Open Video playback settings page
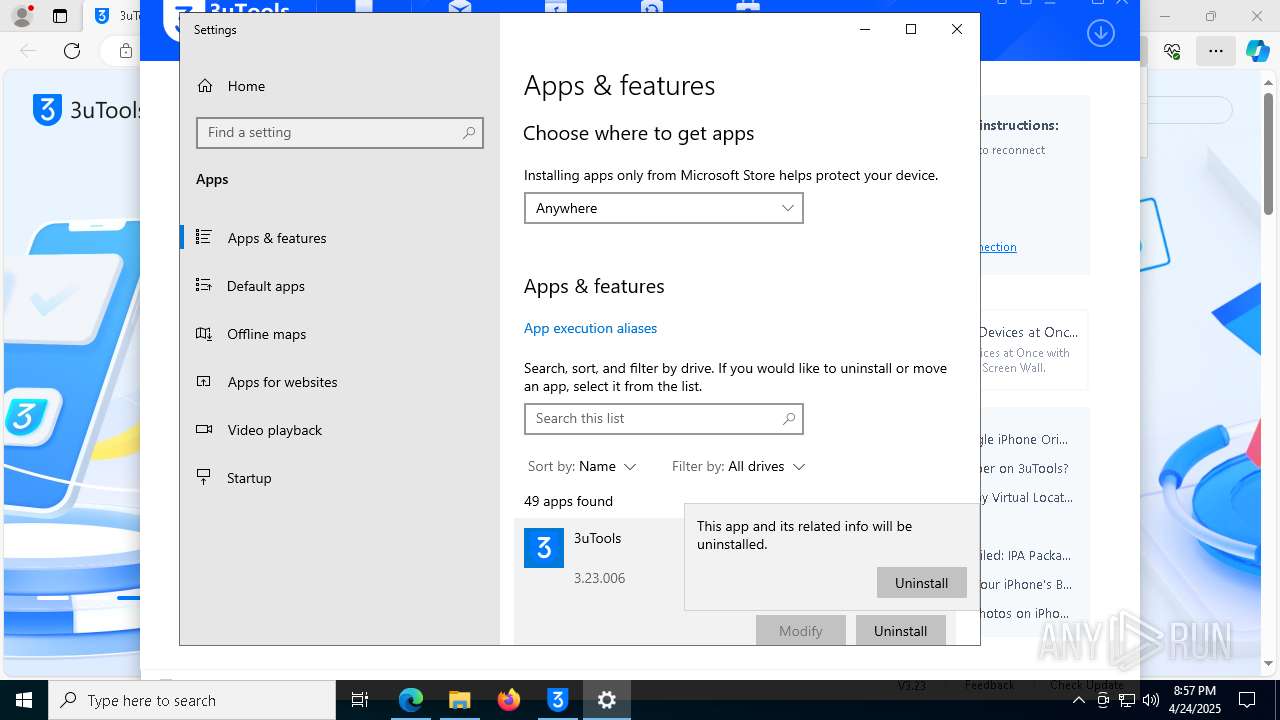The height and width of the screenshot is (720, 1280). 340,430
